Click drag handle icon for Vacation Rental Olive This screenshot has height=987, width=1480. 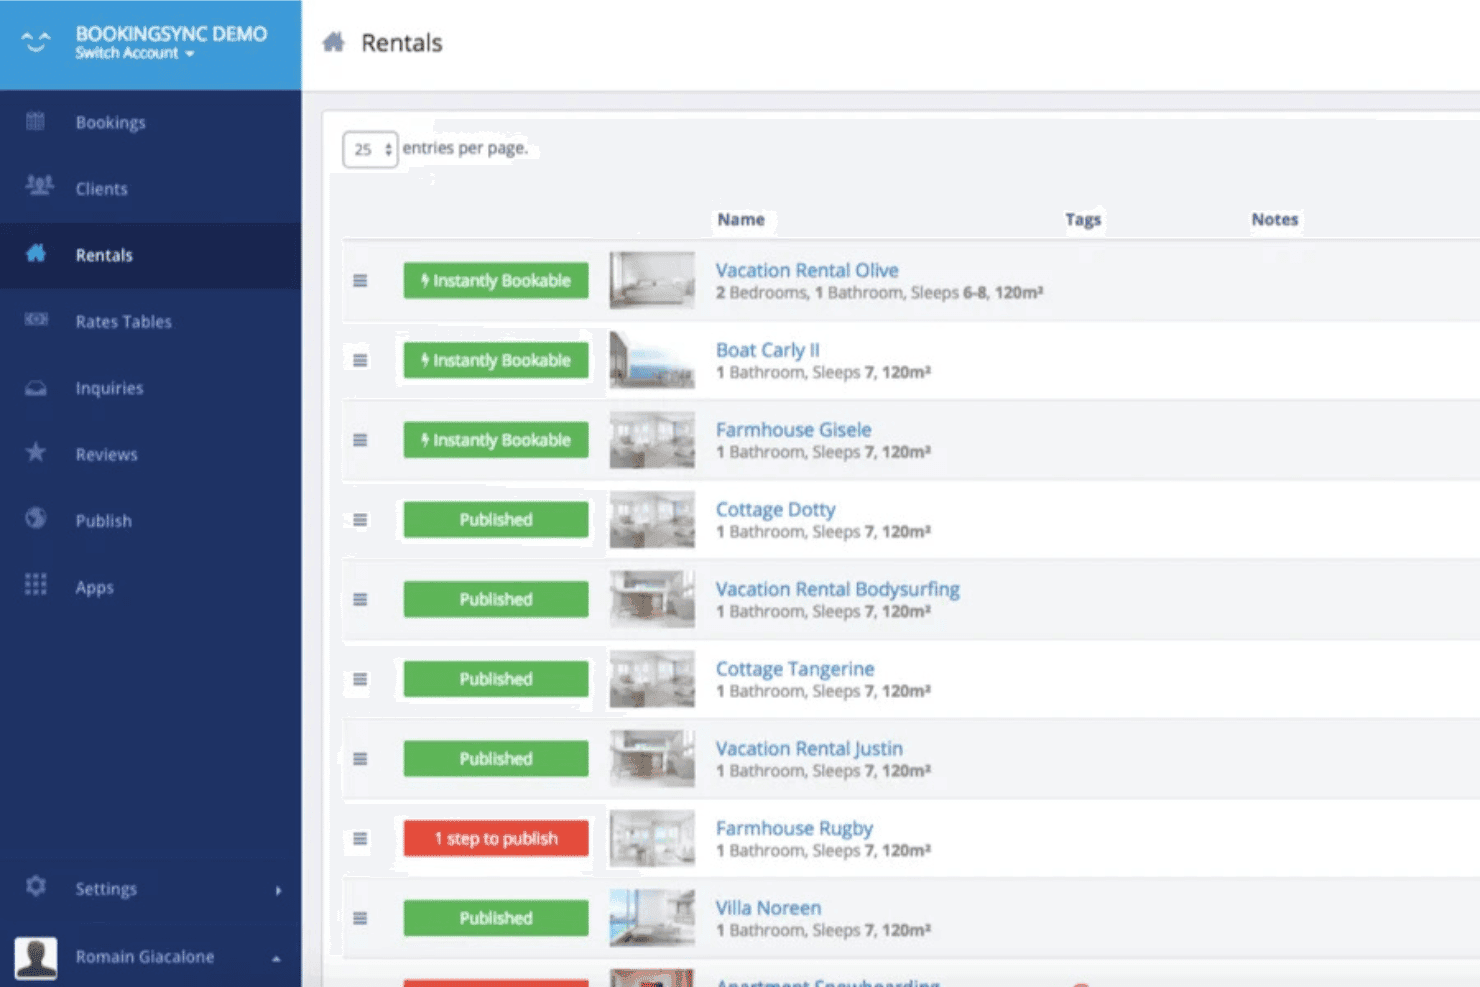360,281
